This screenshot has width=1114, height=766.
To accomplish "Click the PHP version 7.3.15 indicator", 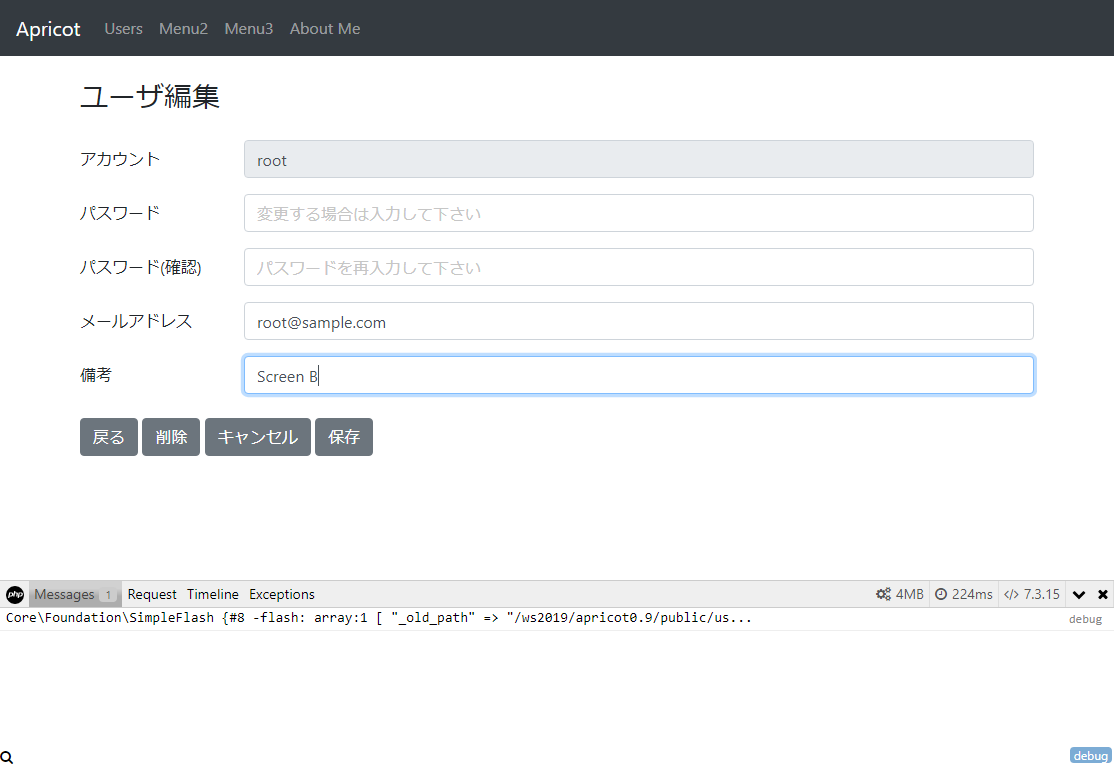I will [x=1032, y=594].
